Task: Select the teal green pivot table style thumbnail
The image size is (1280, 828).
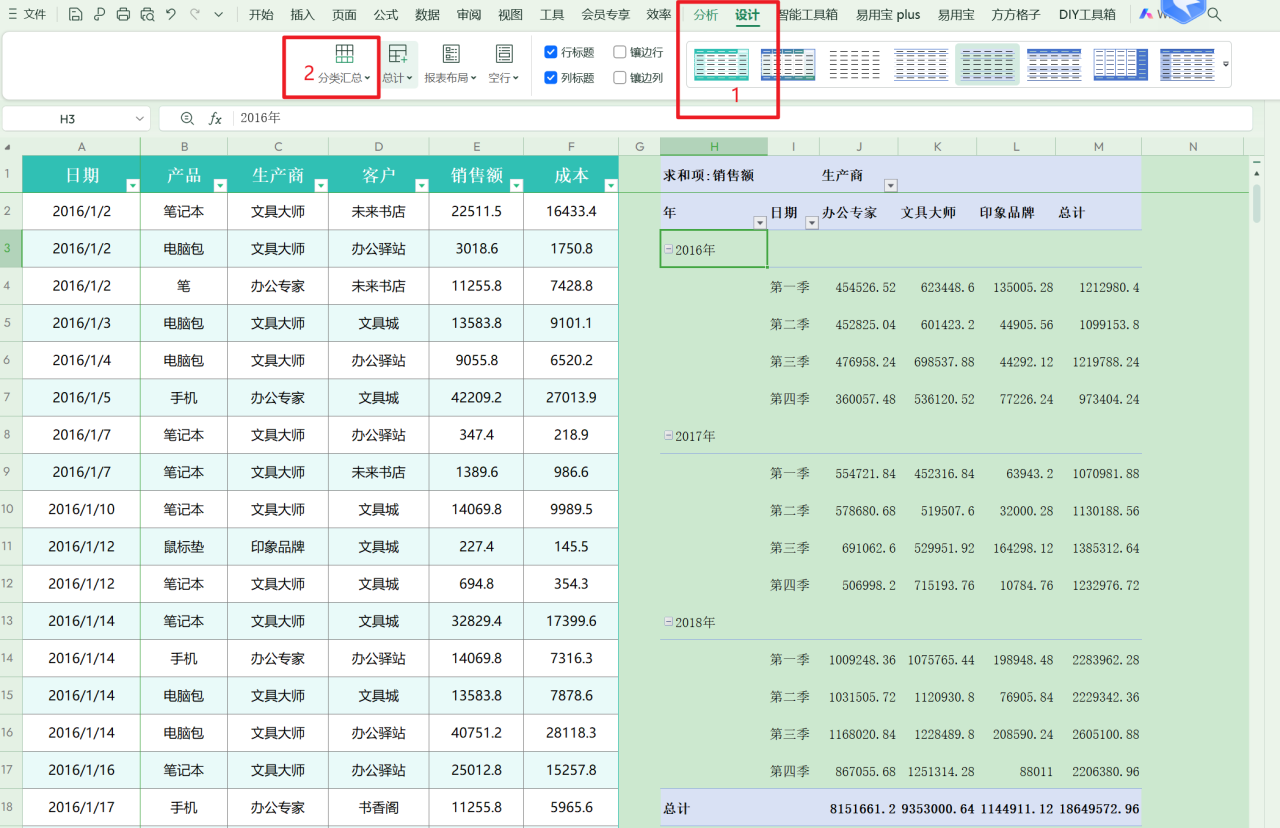Action: pyautogui.click(x=722, y=64)
